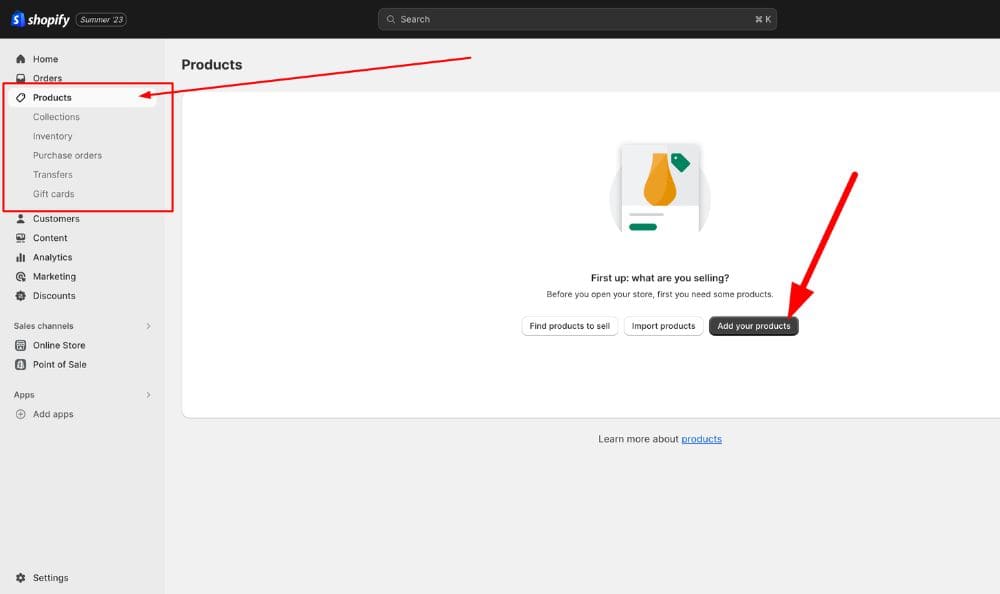Open Collections in the sidebar

coord(56,117)
